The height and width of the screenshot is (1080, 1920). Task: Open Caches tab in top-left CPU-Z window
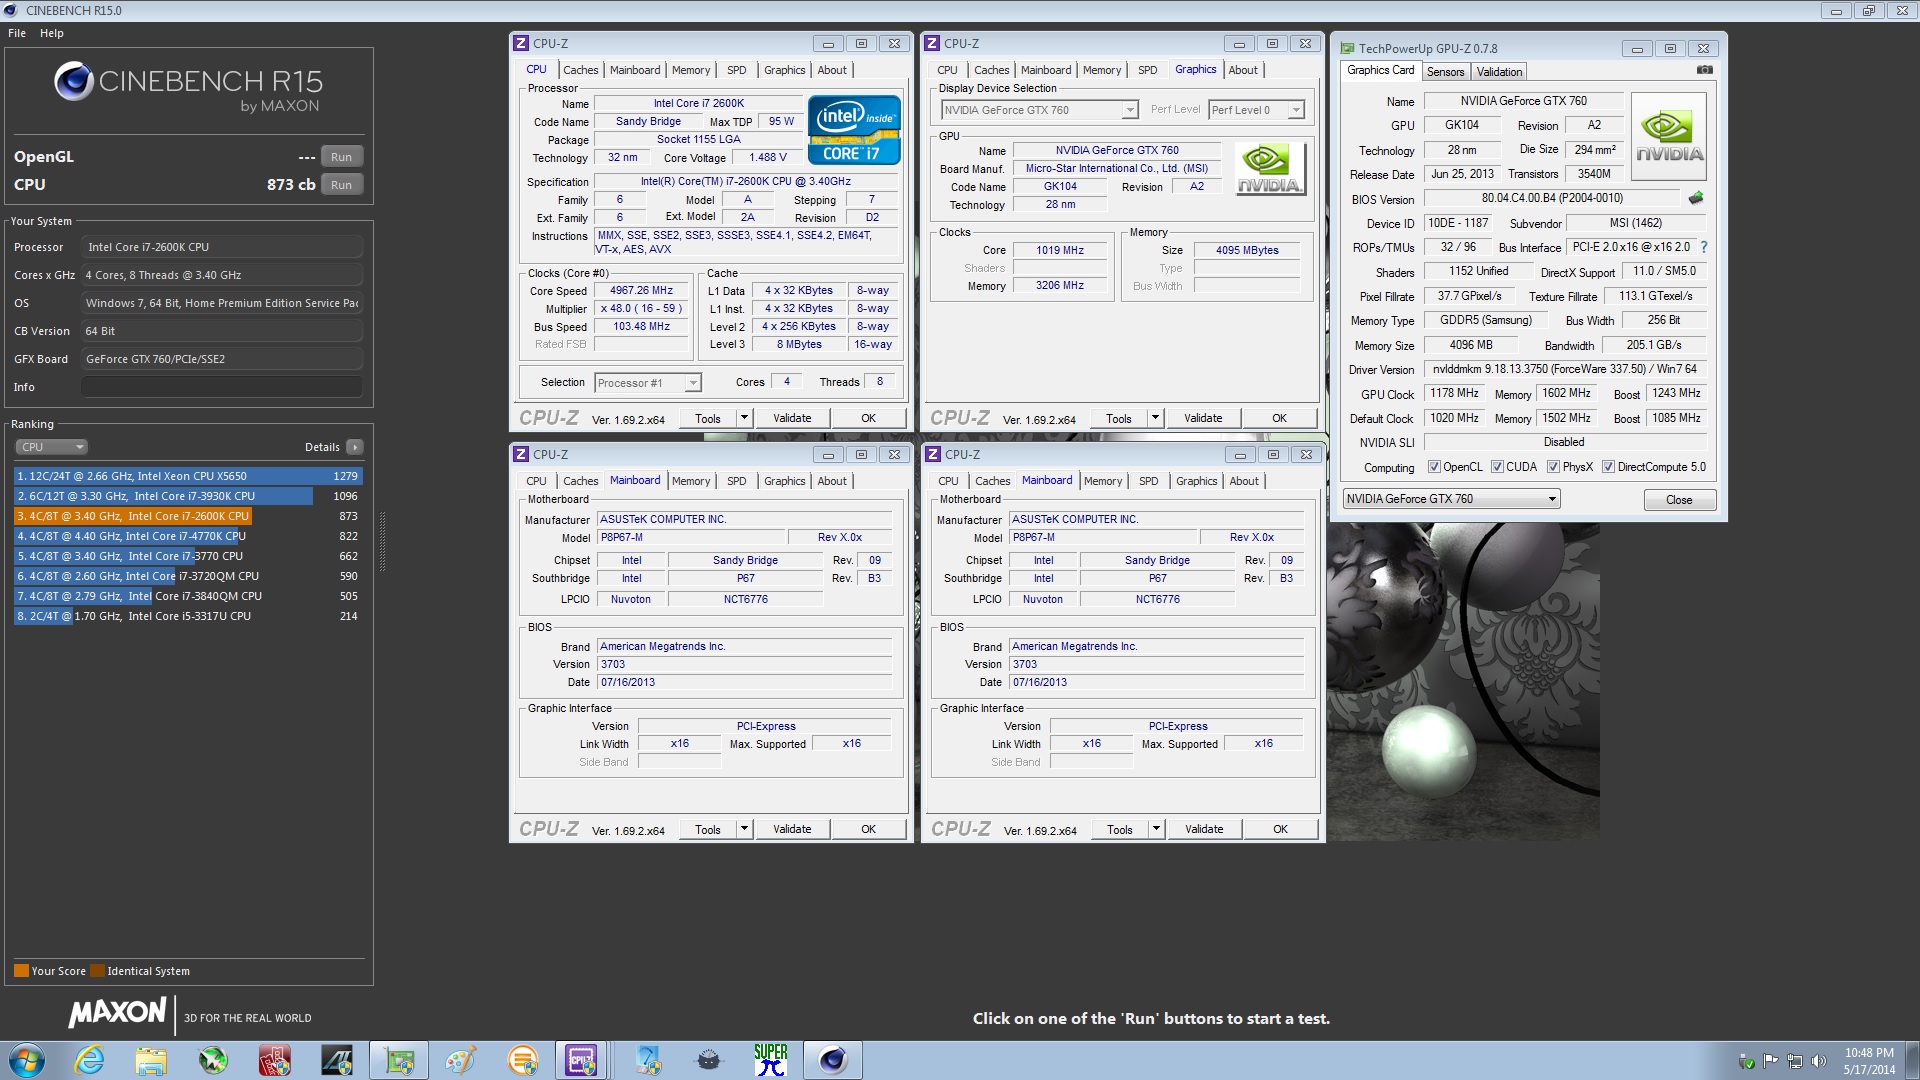pos(581,70)
